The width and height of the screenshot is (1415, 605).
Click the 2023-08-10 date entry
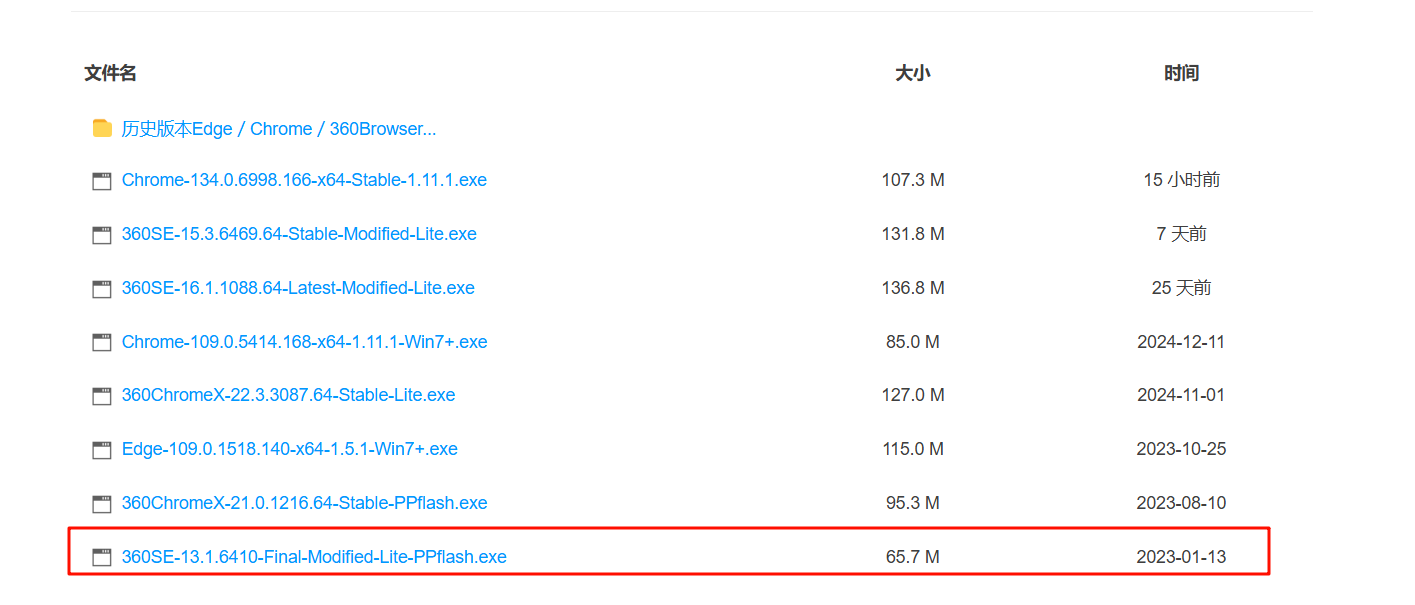click(1181, 503)
